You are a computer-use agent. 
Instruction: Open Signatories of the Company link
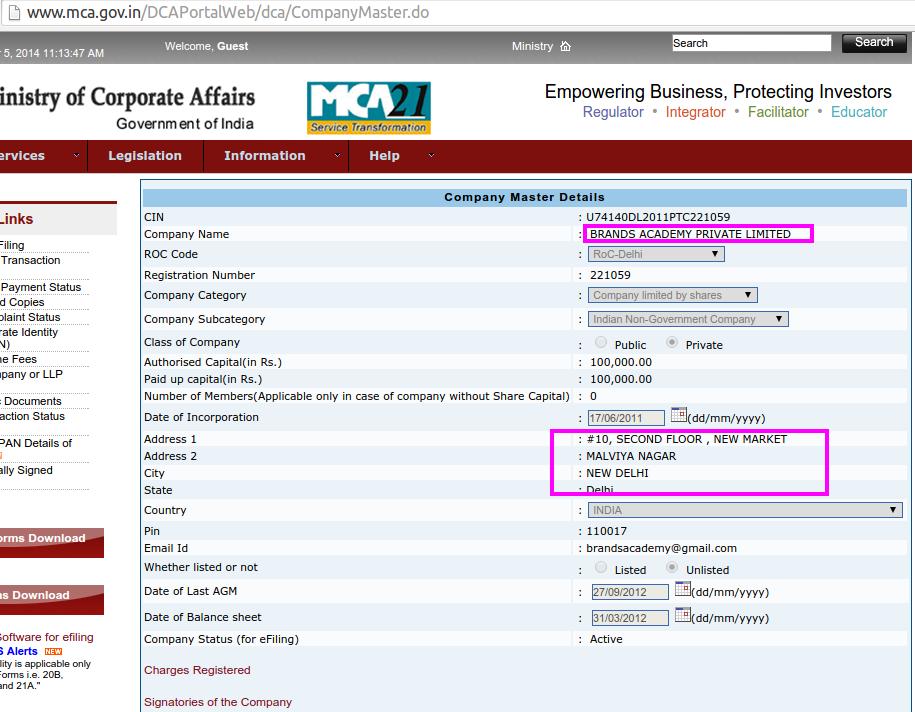pos(218,702)
